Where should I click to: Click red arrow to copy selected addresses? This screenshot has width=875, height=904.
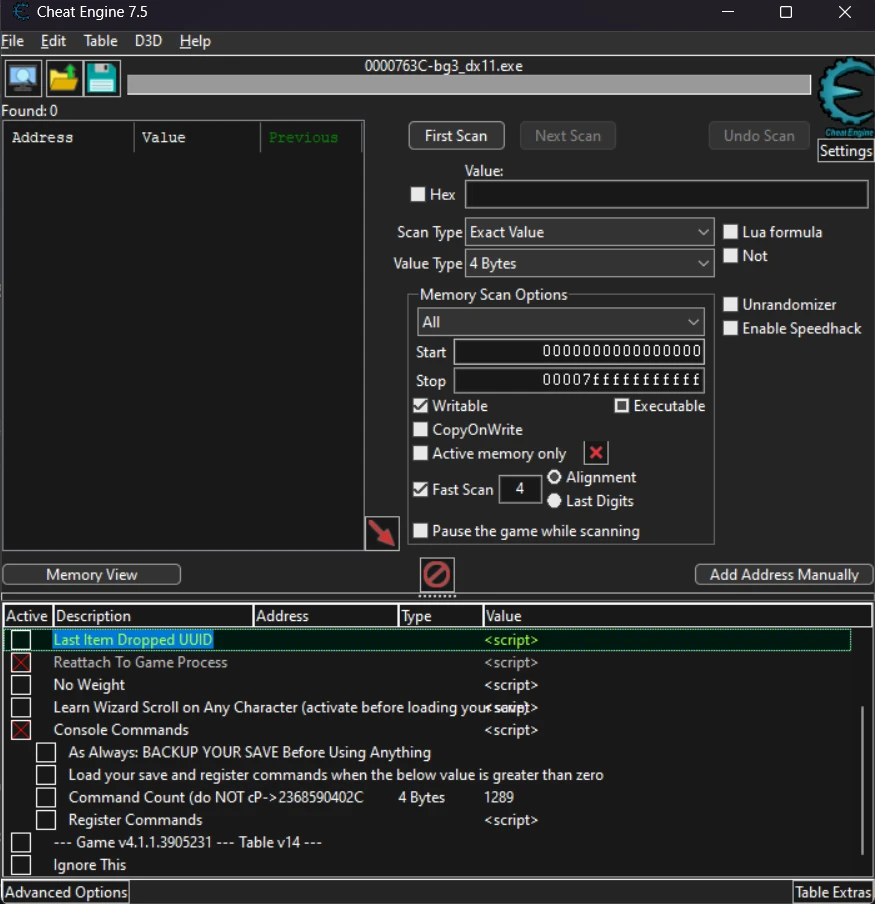point(382,533)
